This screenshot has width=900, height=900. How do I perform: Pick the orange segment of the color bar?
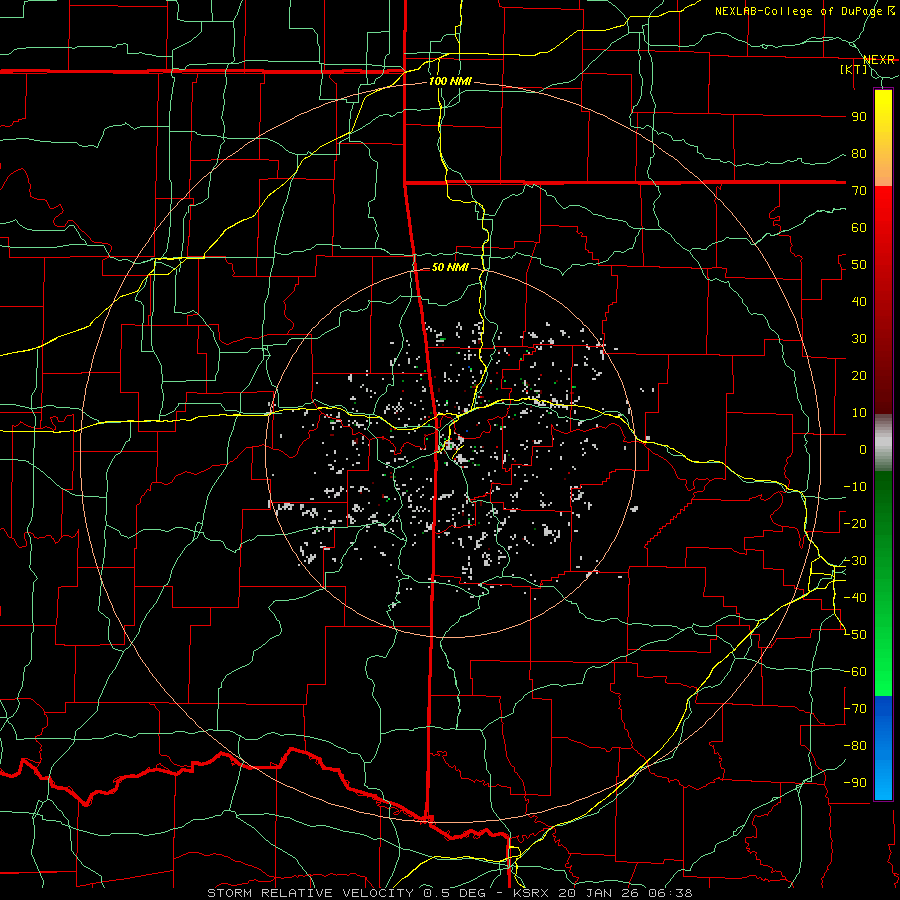883,170
